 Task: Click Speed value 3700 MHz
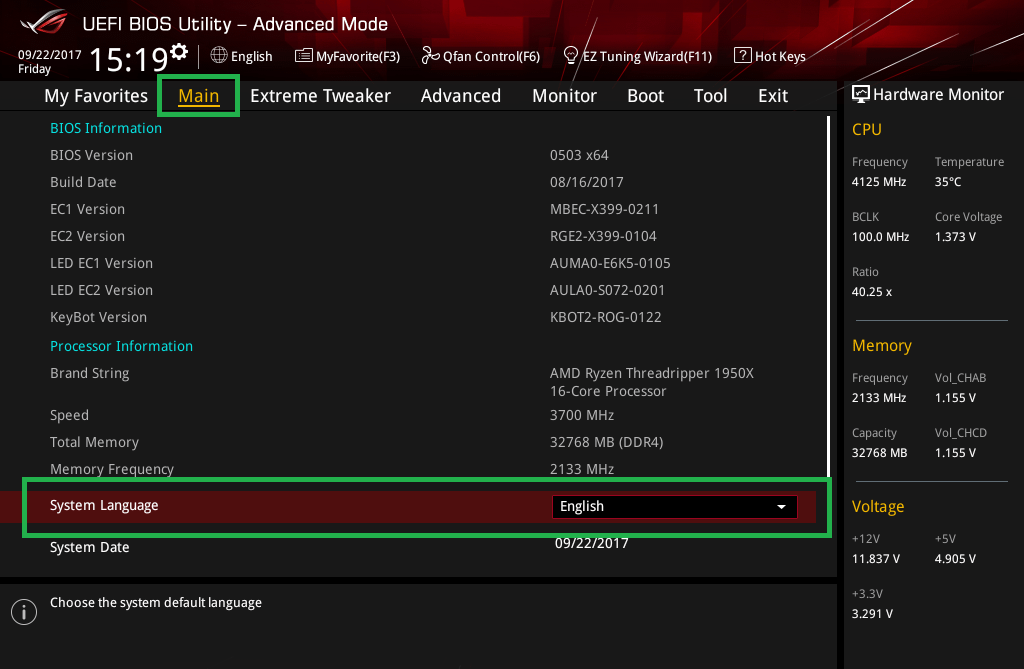point(582,415)
